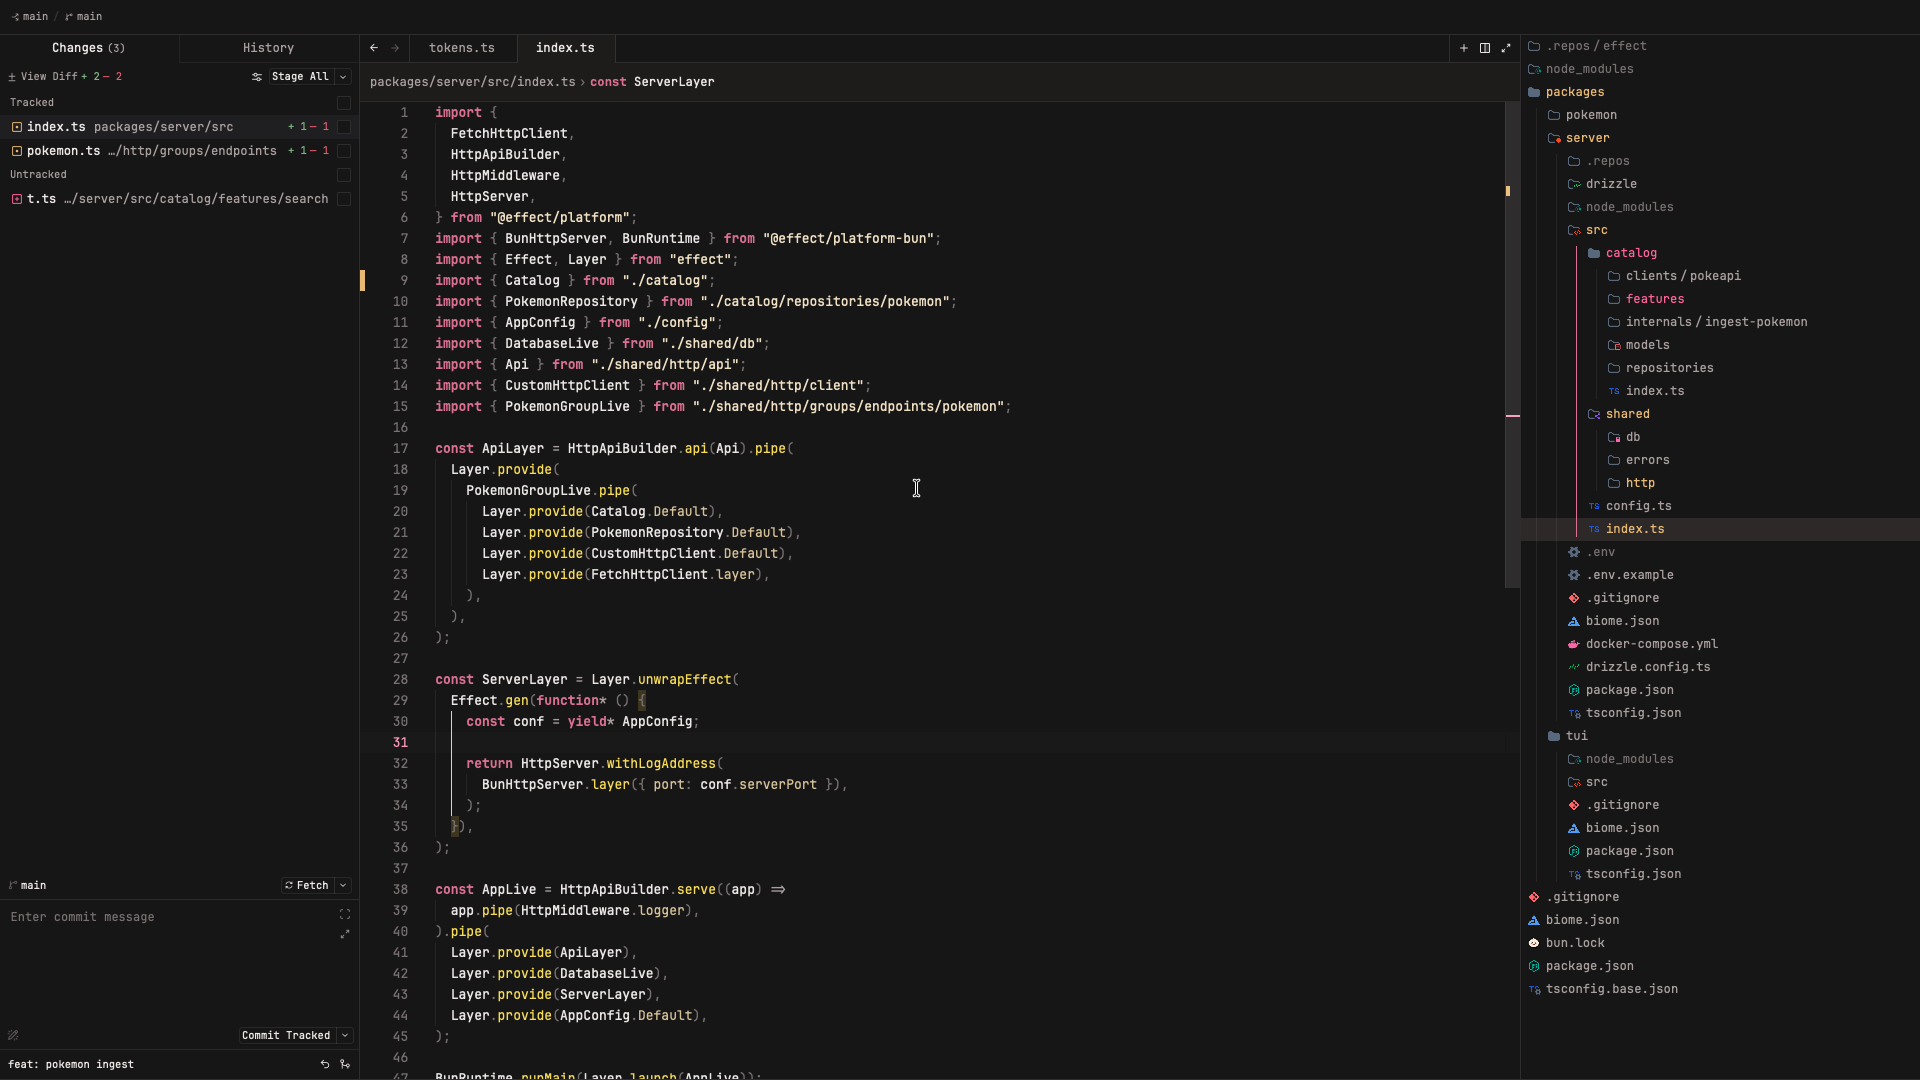Click the Commit Tracked button
This screenshot has height=1080, width=1920.
286,1036
